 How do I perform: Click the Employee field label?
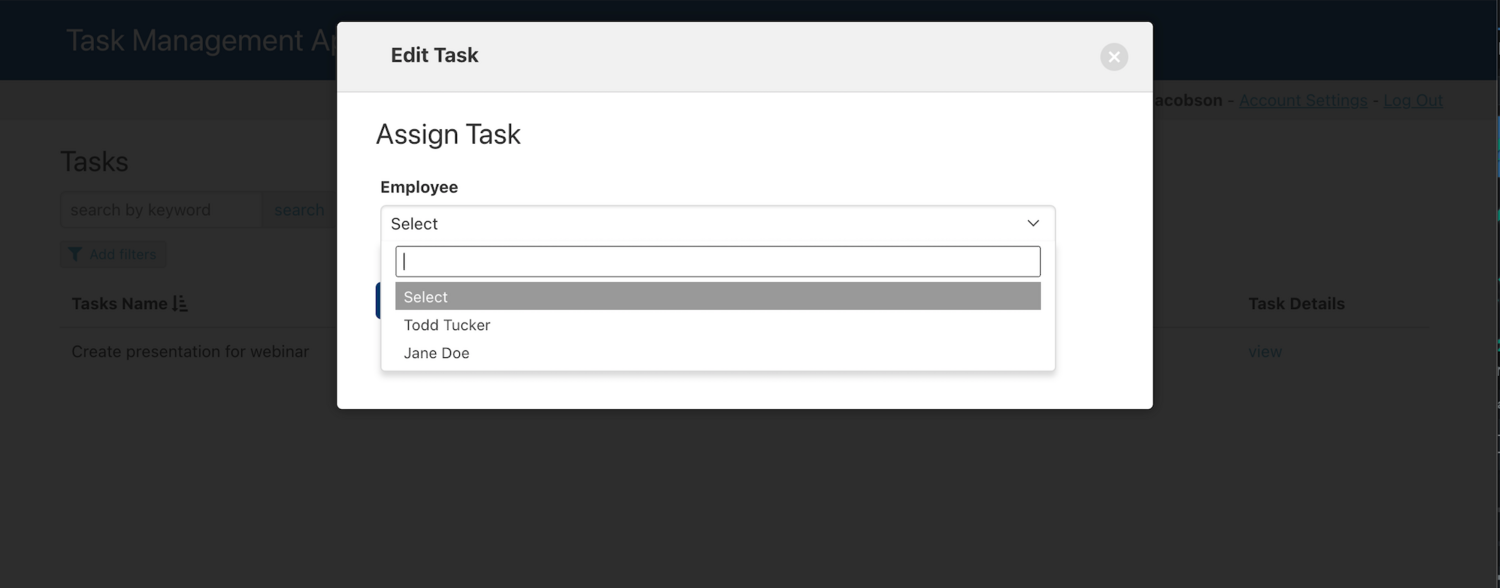(418, 187)
